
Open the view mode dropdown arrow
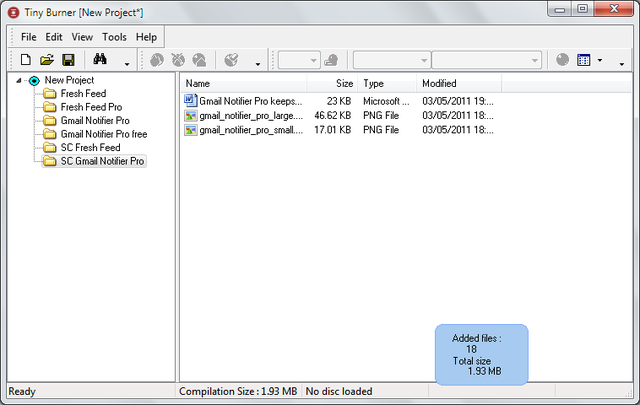tap(600, 60)
